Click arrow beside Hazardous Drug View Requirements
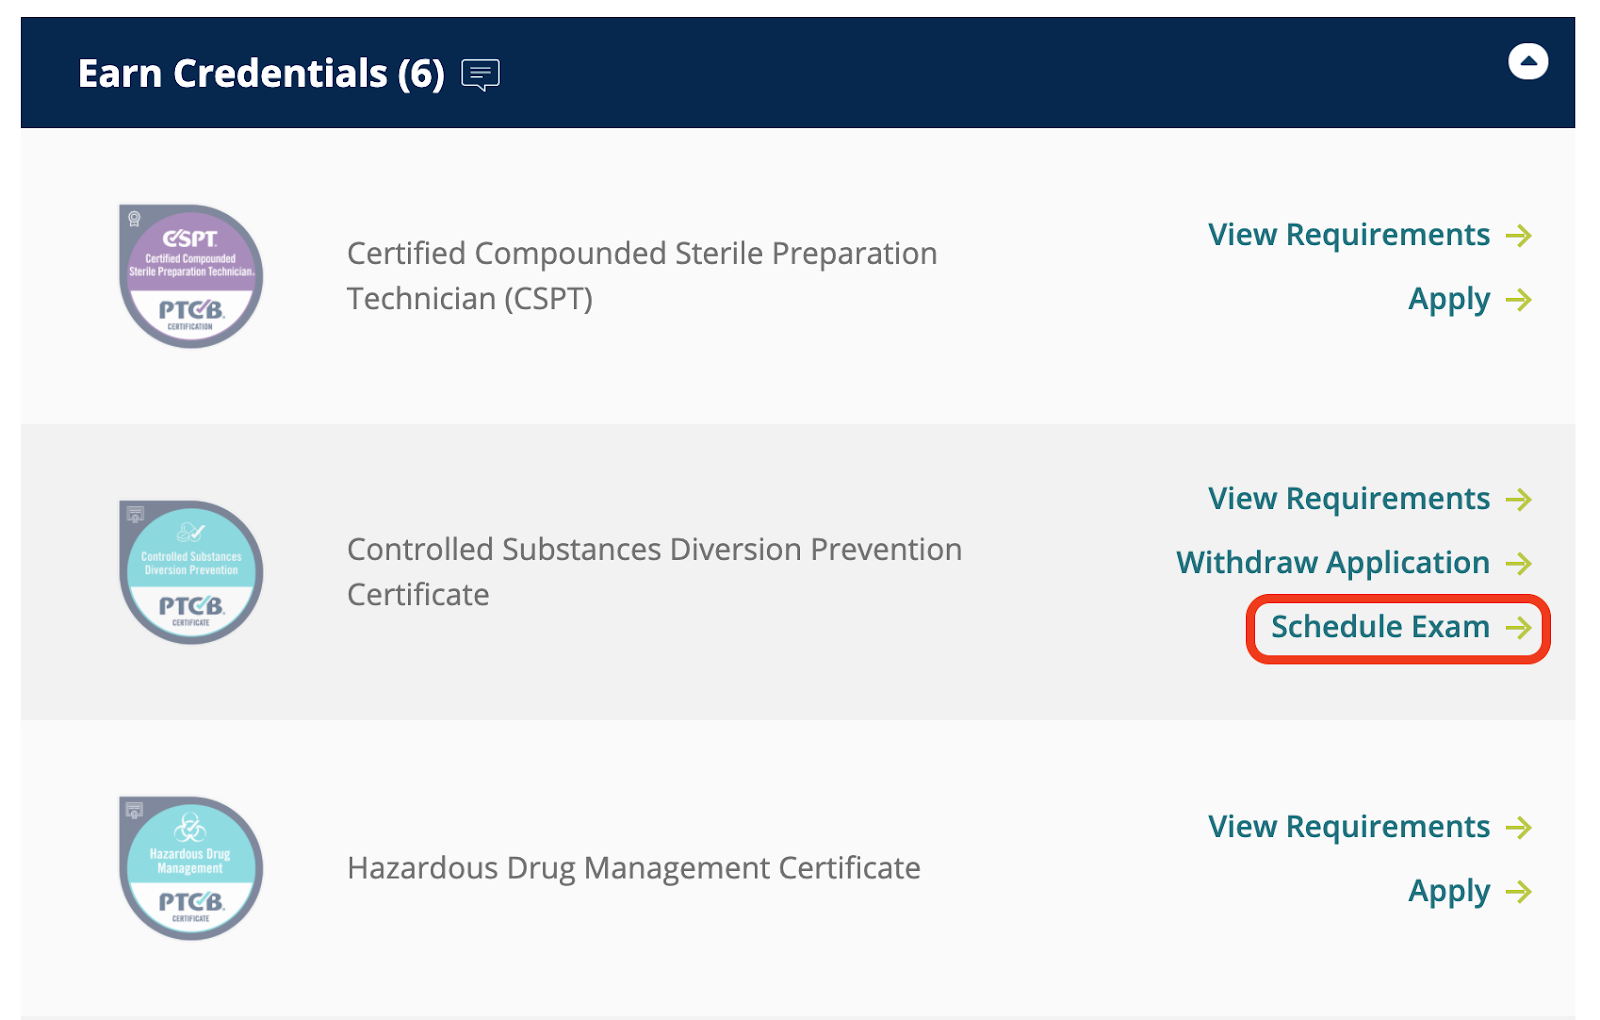Screen dimensions: 1600x1020 point(1519,827)
